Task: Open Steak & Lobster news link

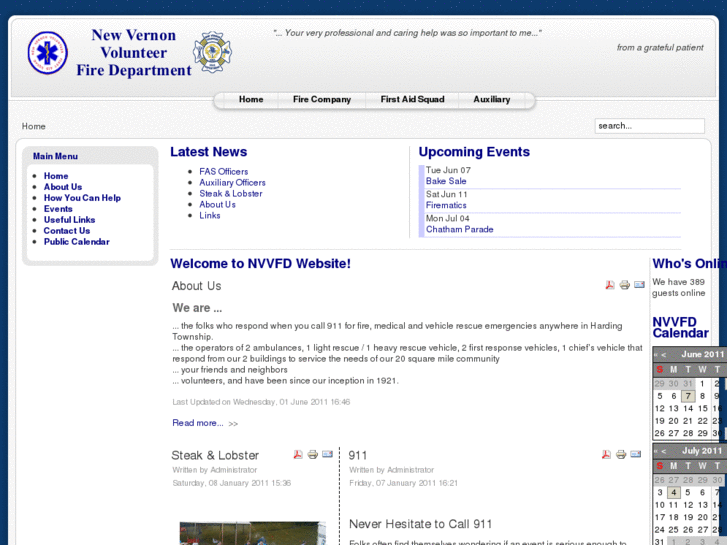Action: (x=230, y=194)
